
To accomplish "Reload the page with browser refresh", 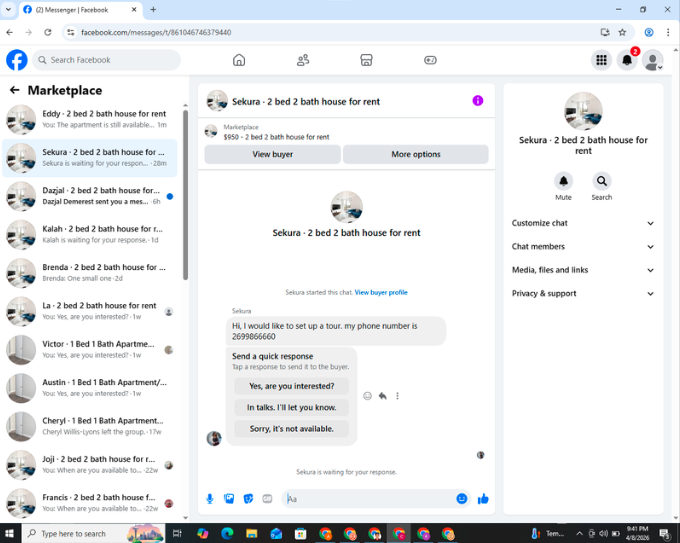I will 48,32.
